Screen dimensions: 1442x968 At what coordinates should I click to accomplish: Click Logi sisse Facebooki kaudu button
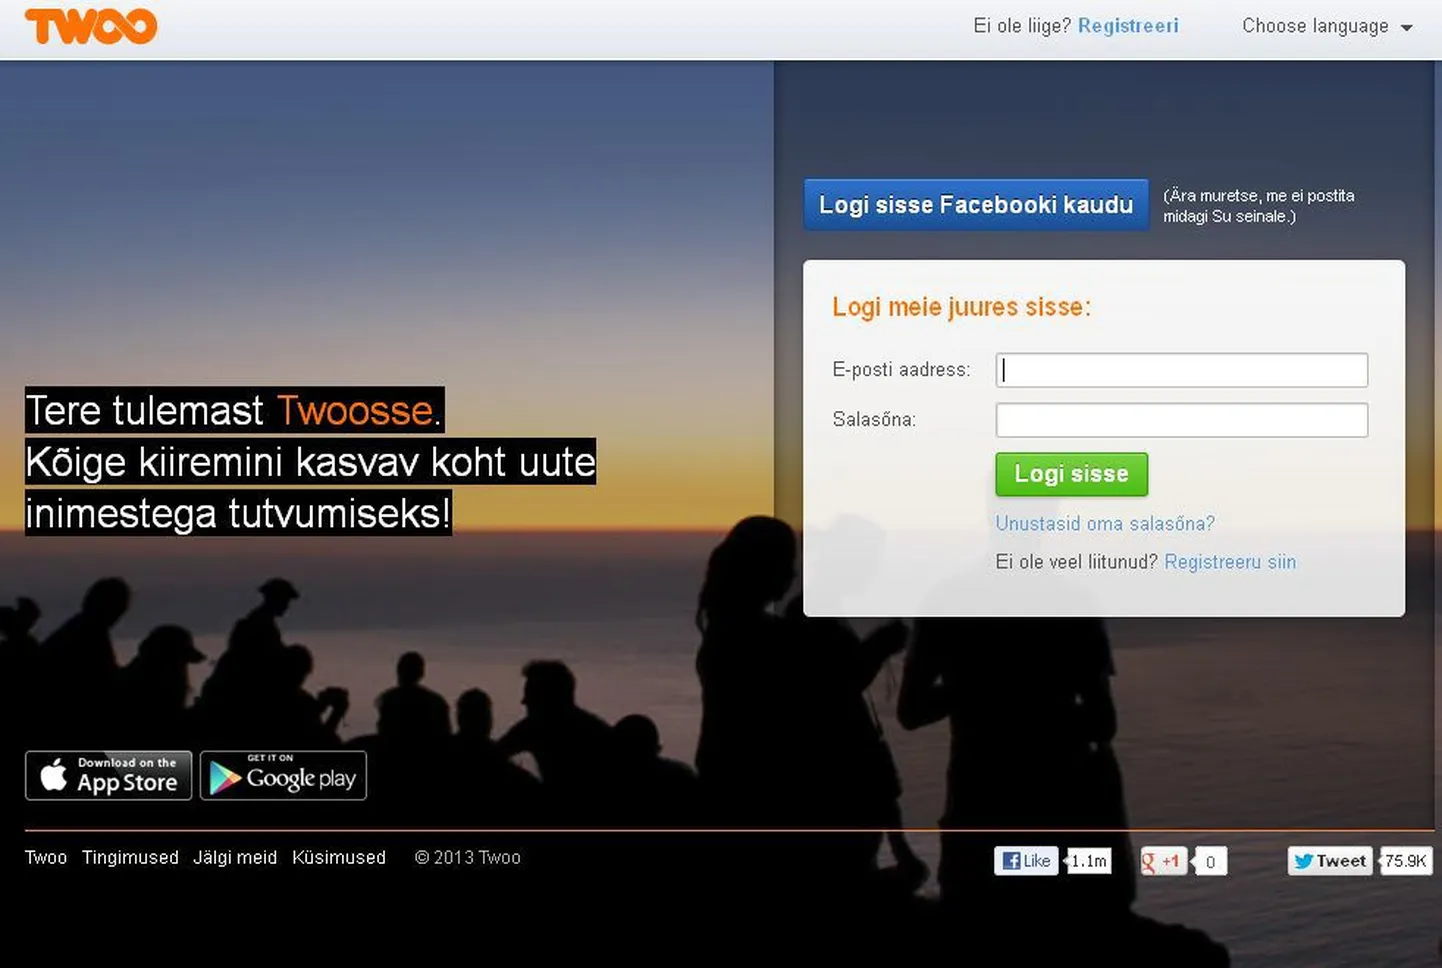(976, 204)
